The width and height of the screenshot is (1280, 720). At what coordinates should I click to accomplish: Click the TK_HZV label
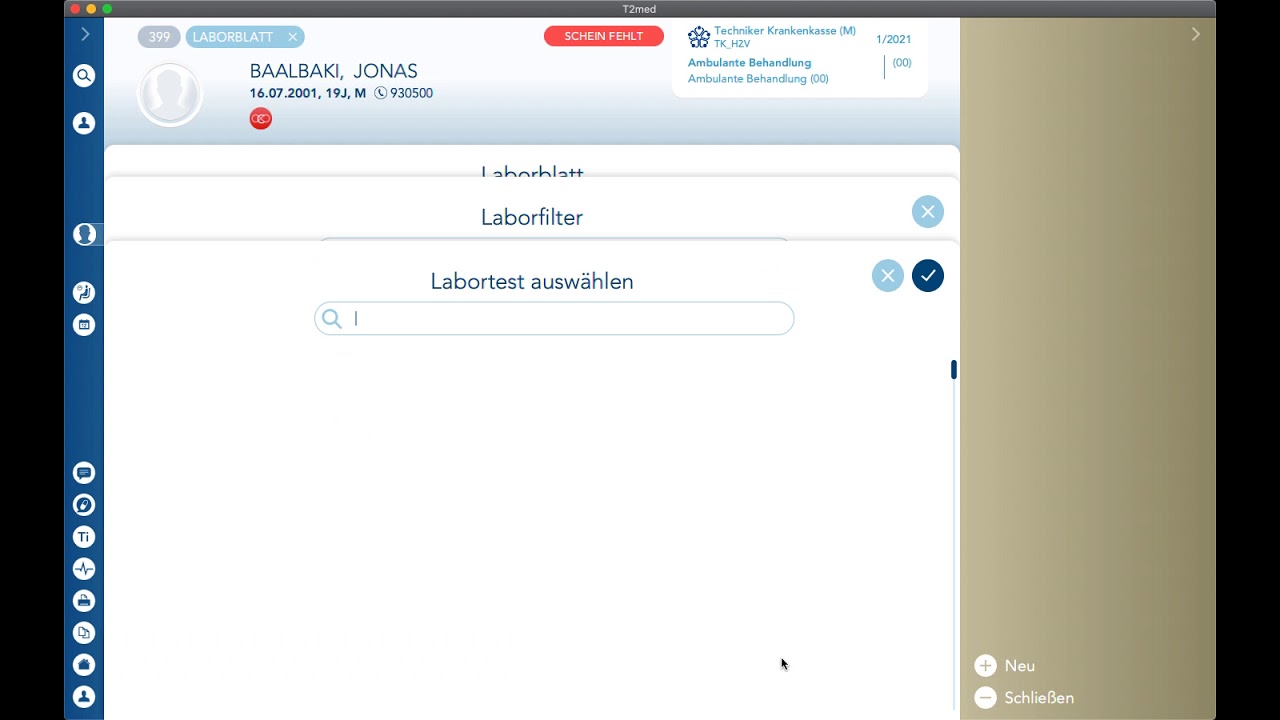tap(732, 44)
